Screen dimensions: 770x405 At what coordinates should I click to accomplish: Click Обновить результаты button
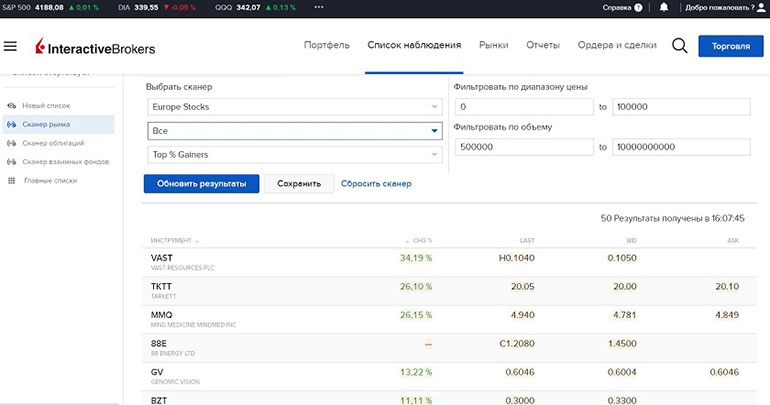201,184
